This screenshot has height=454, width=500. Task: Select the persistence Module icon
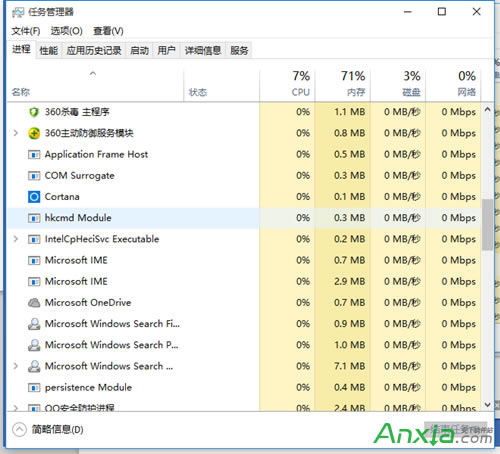coord(34,387)
